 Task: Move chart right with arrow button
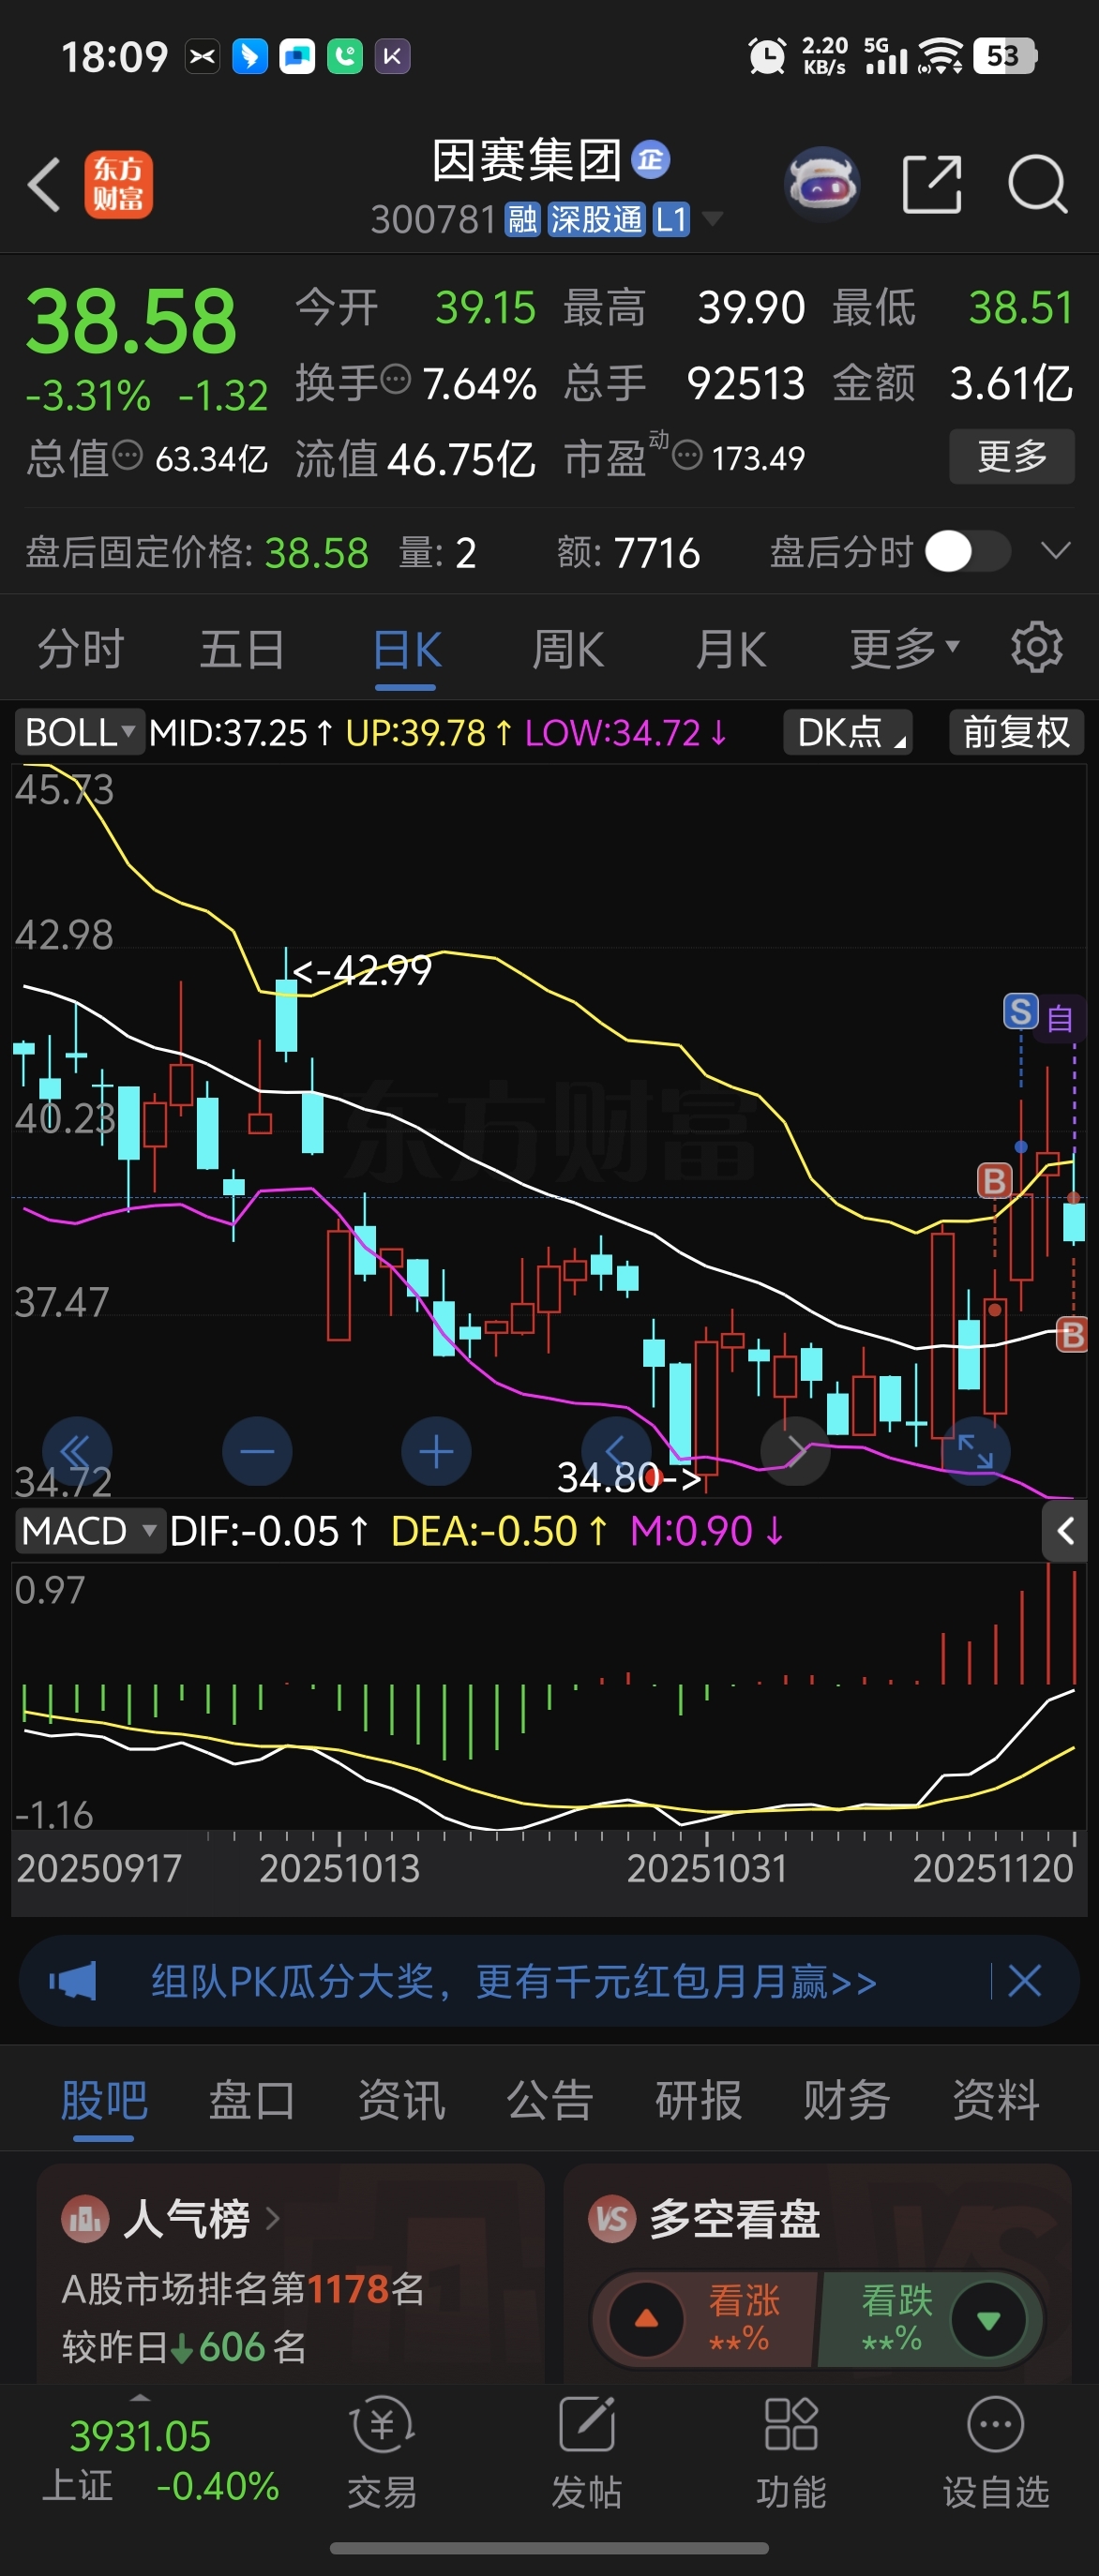[795, 1451]
